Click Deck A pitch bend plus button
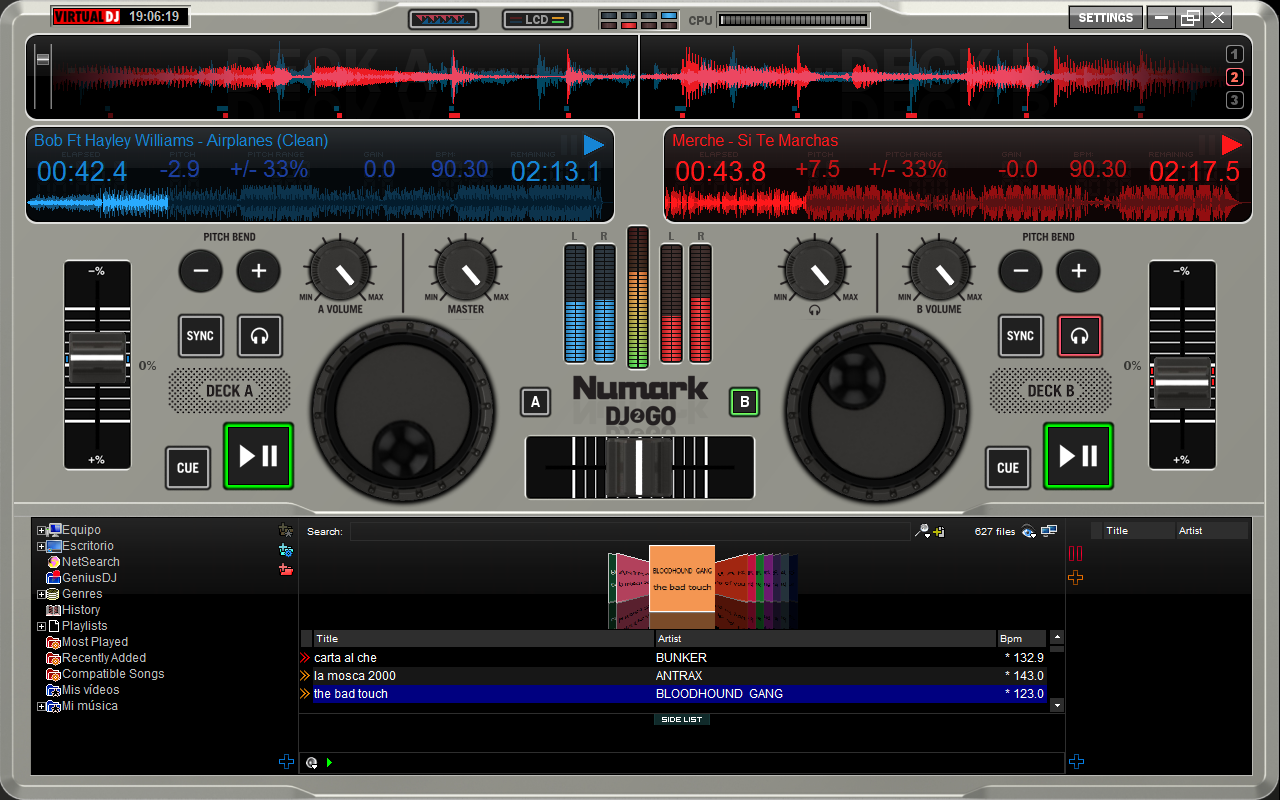 (259, 271)
